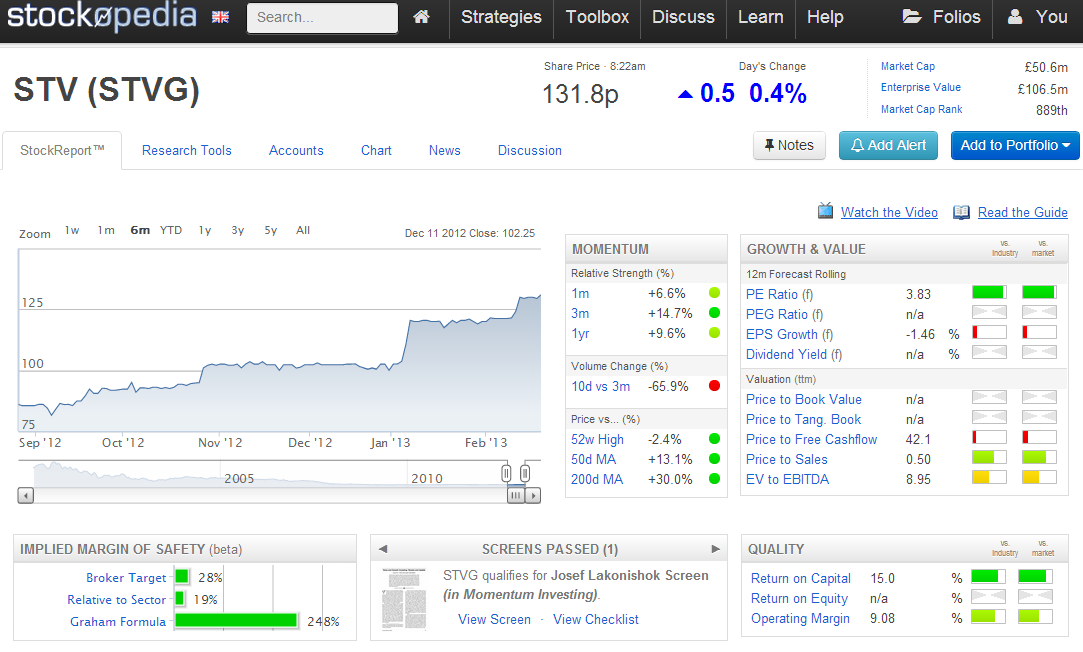Set chart zoom to 1m
1083x652 pixels.
pos(106,231)
